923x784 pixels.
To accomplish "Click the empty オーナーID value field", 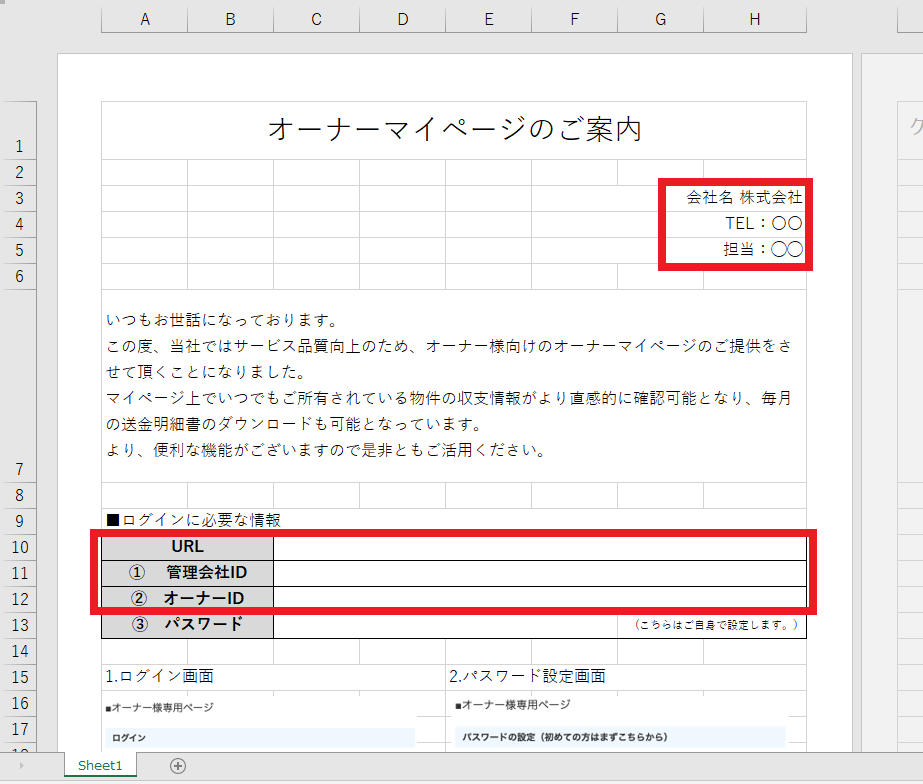I will pyautogui.click(x=539, y=598).
